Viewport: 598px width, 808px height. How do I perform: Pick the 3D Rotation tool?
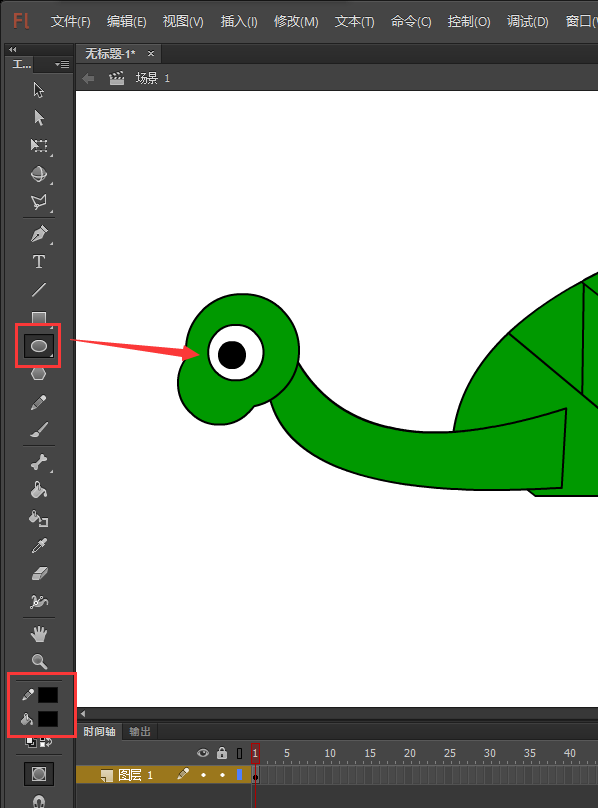[x=39, y=174]
